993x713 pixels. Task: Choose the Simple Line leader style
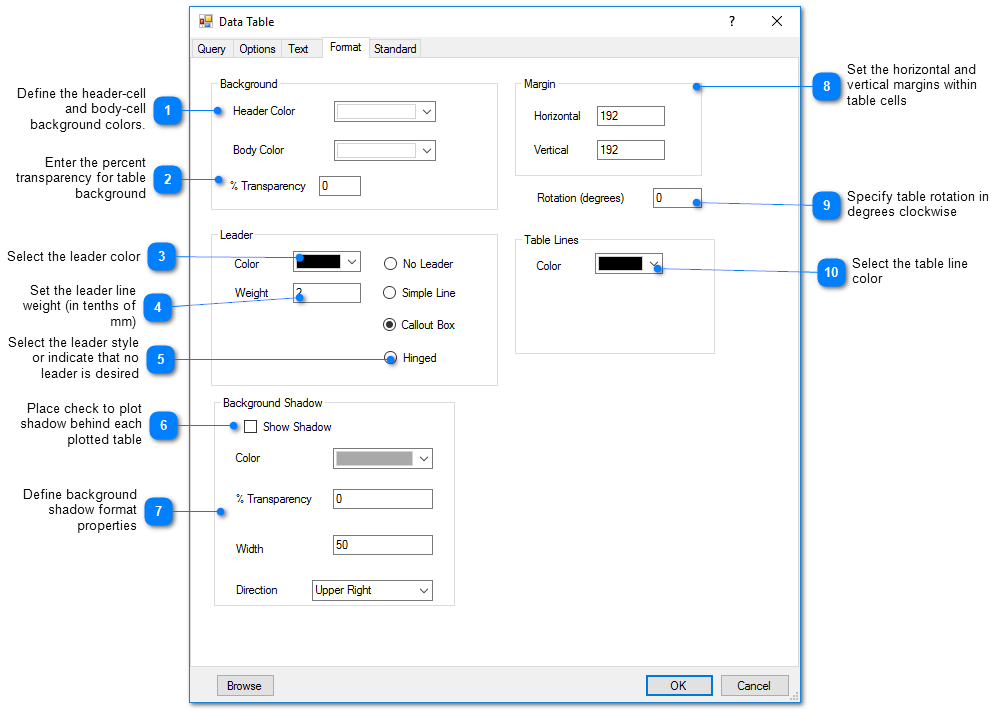[390, 293]
